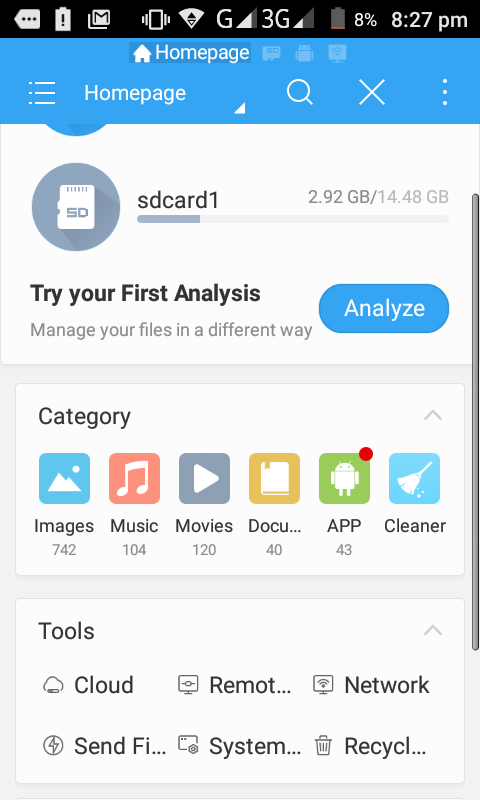Click the sdcard1 storage usage bar
The height and width of the screenshot is (800, 480).
(293, 219)
